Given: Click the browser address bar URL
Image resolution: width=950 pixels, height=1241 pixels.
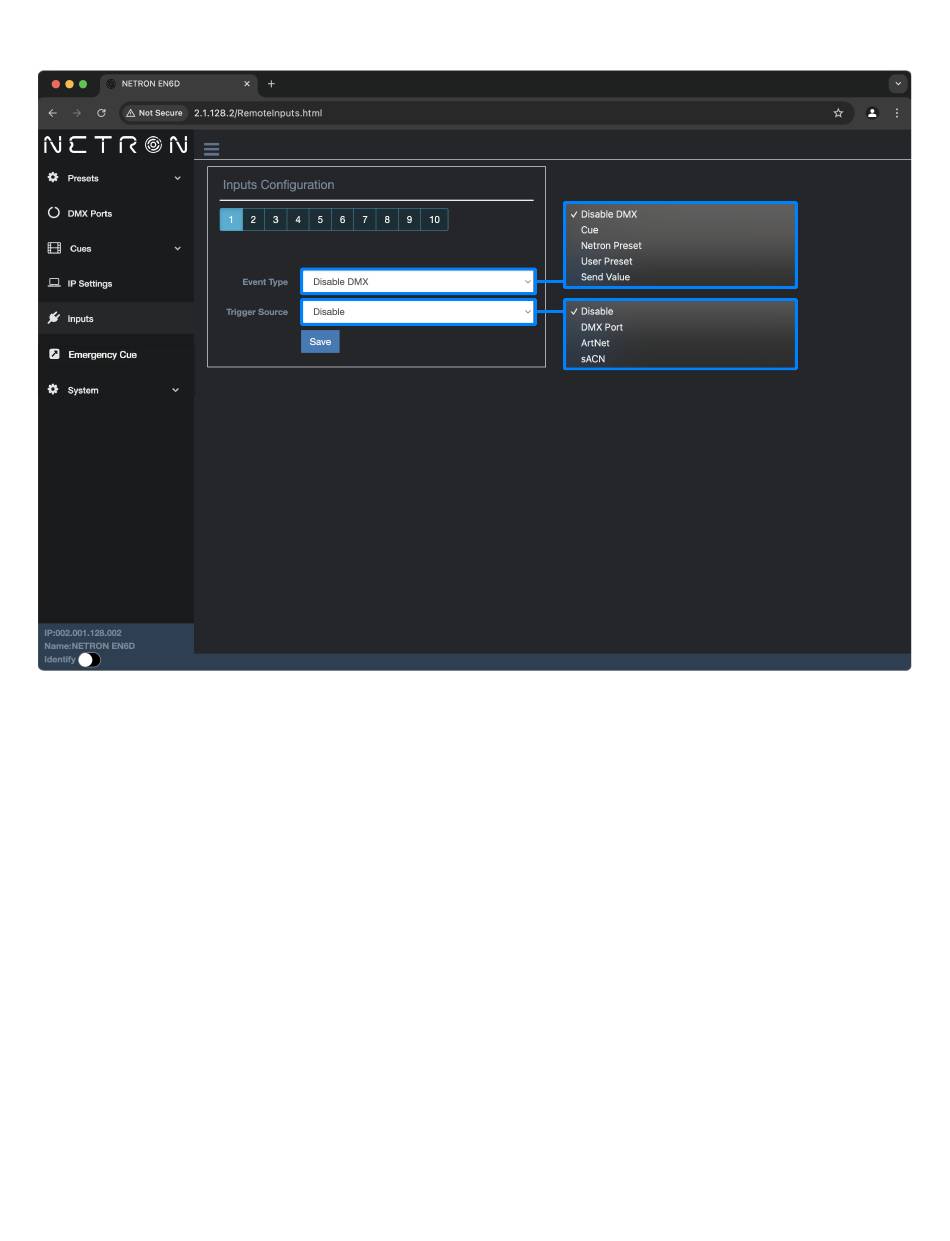Looking at the screenshot, I should click(258, 113).
